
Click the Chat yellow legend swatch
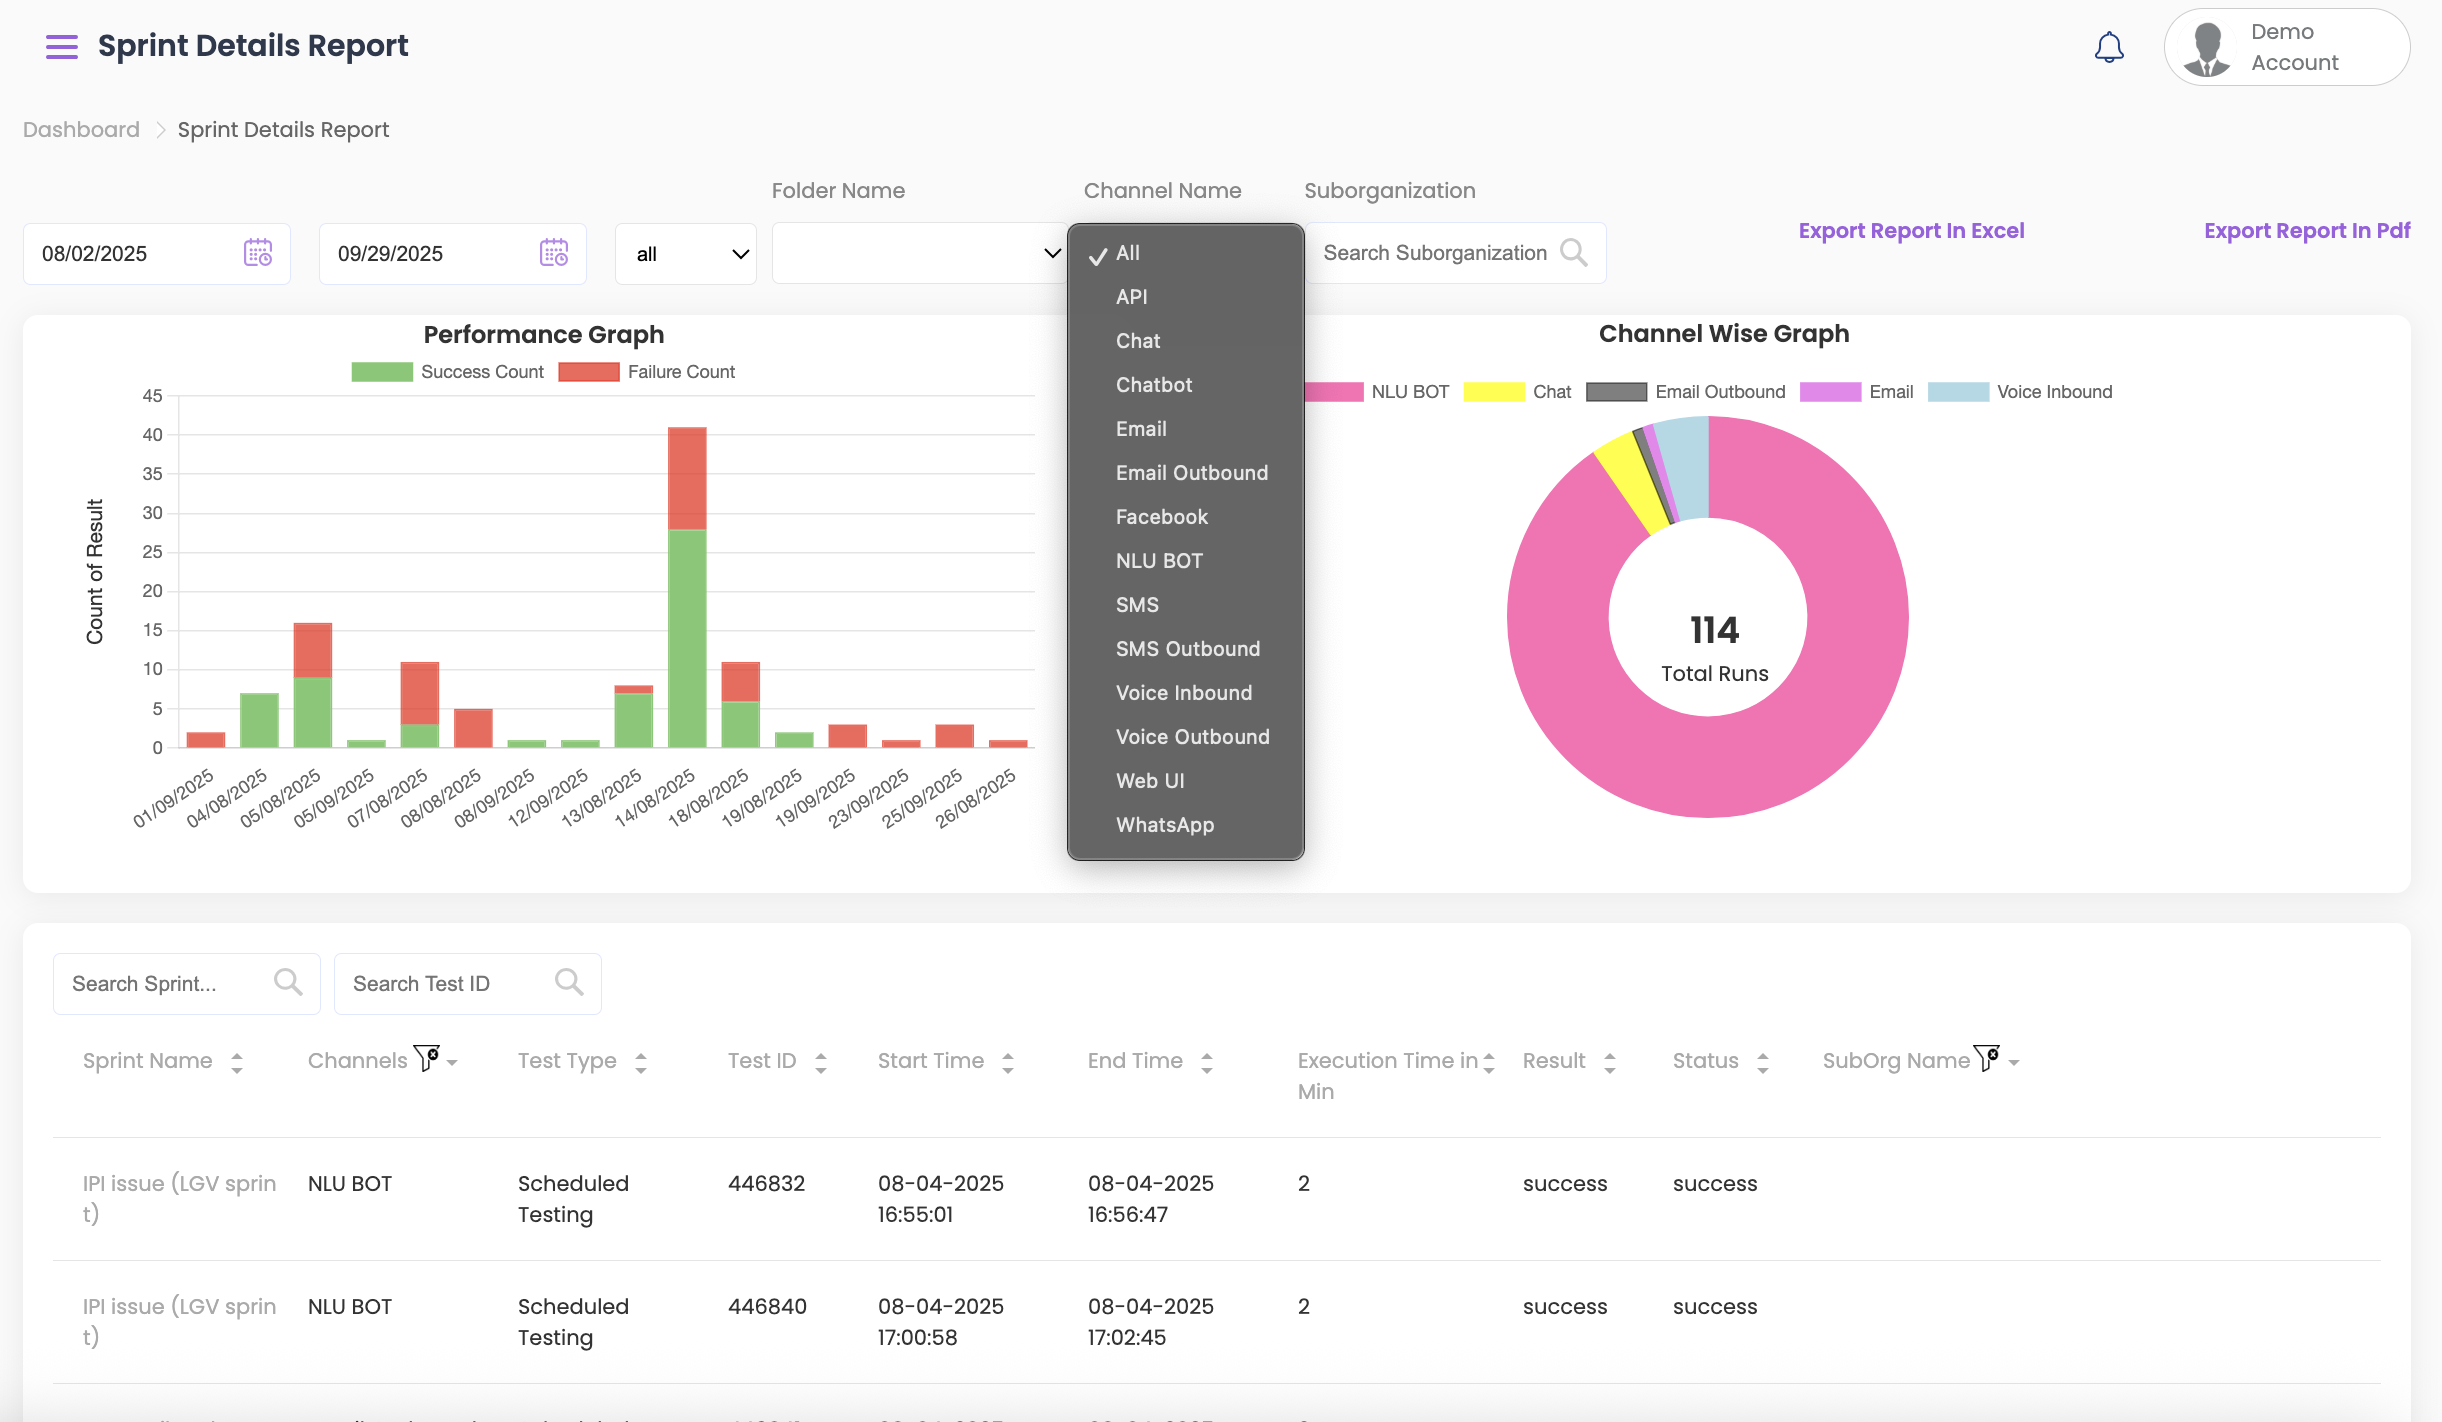[1493, 392]
